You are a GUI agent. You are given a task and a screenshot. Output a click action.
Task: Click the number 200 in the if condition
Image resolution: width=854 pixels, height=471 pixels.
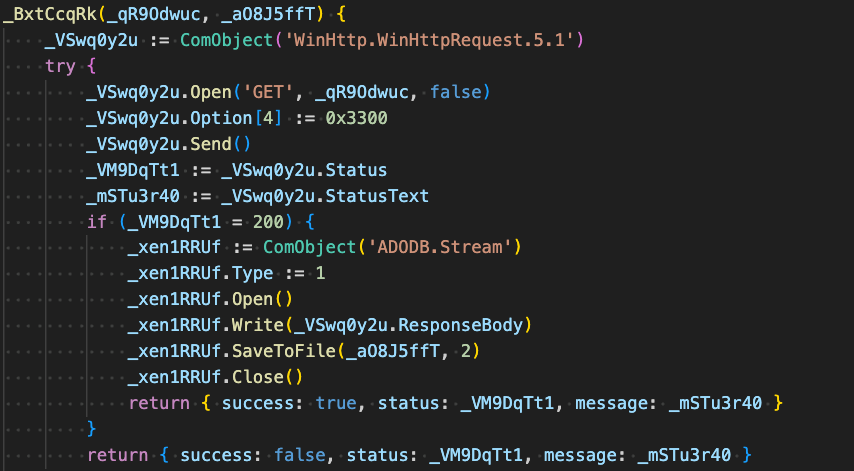click(x=268, y=223)
